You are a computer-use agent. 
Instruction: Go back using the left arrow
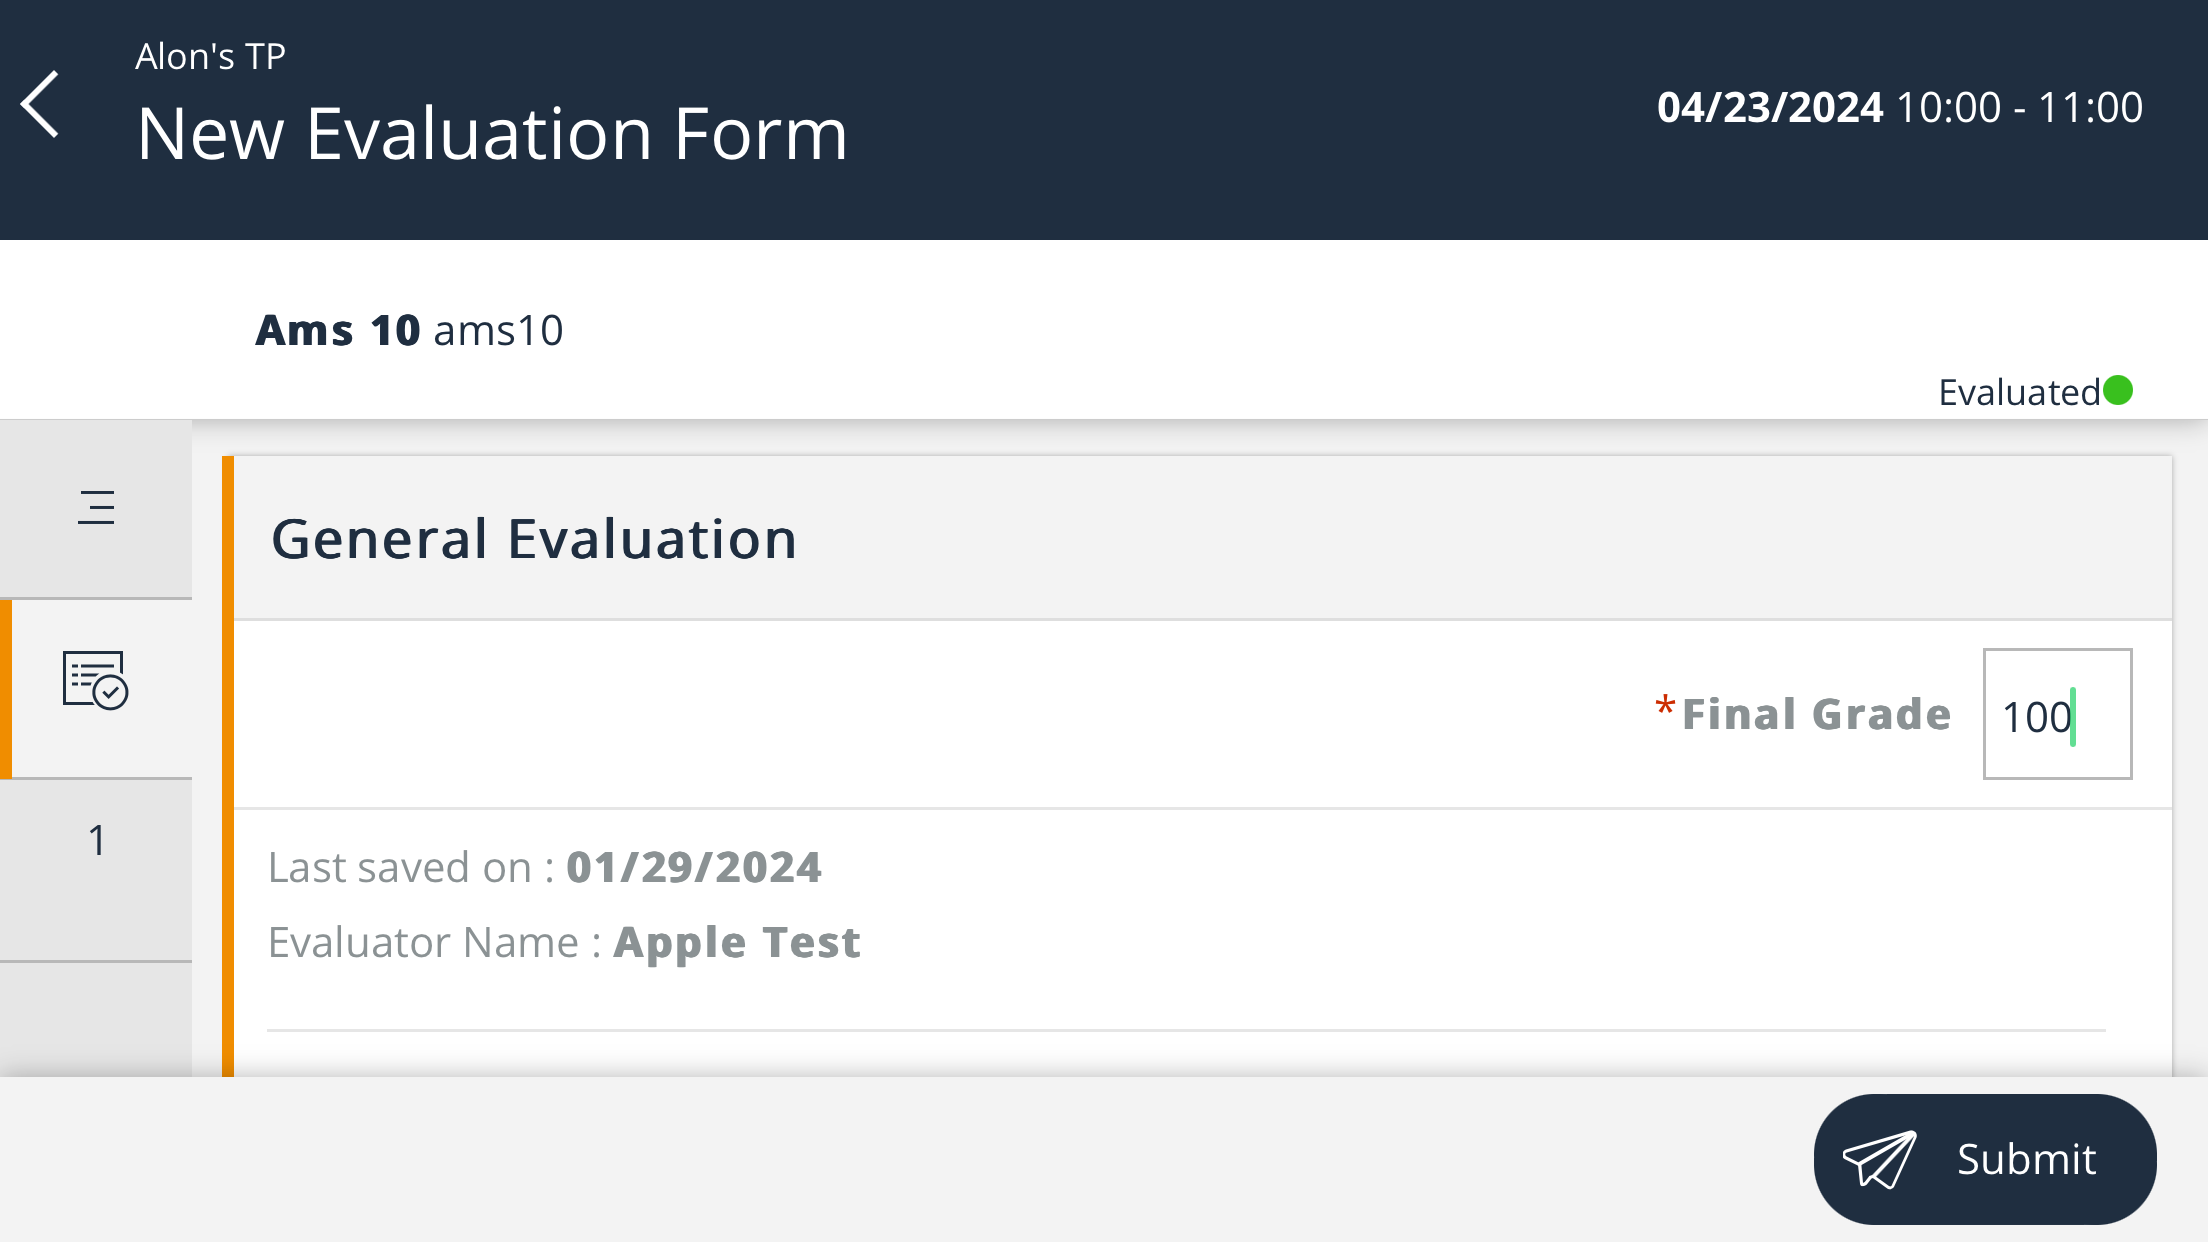click(40, 104)
